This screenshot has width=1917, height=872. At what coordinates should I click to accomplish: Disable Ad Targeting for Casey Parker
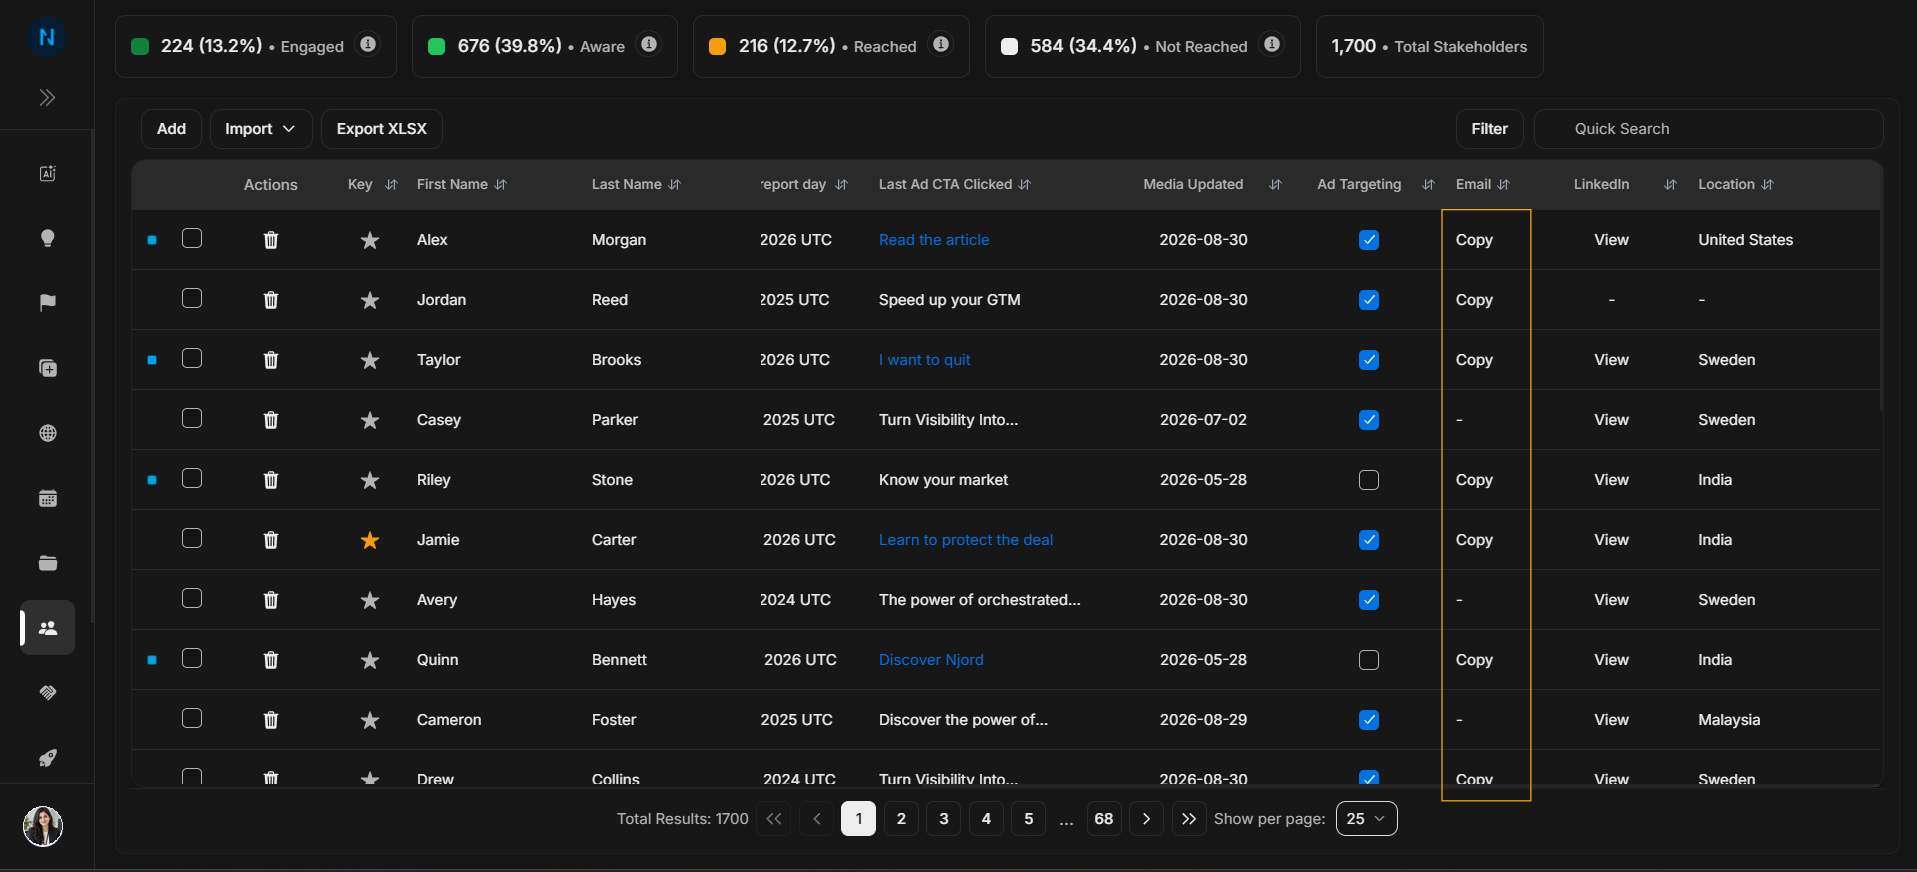(x=1369, y=420)
